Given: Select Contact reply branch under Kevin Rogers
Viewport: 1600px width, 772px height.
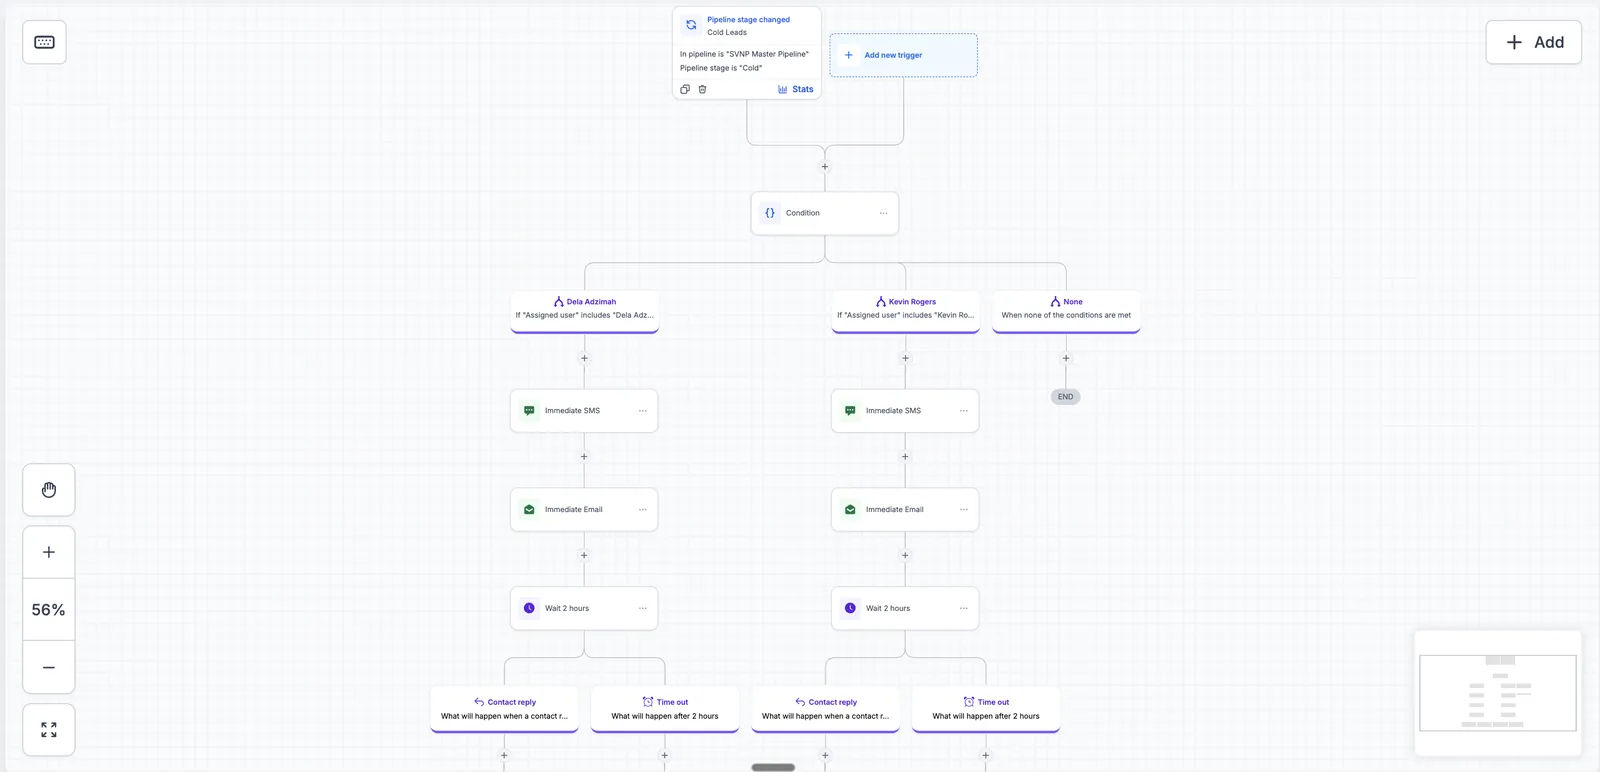Looking at the screenshot, I should click(x=825, y=710).
